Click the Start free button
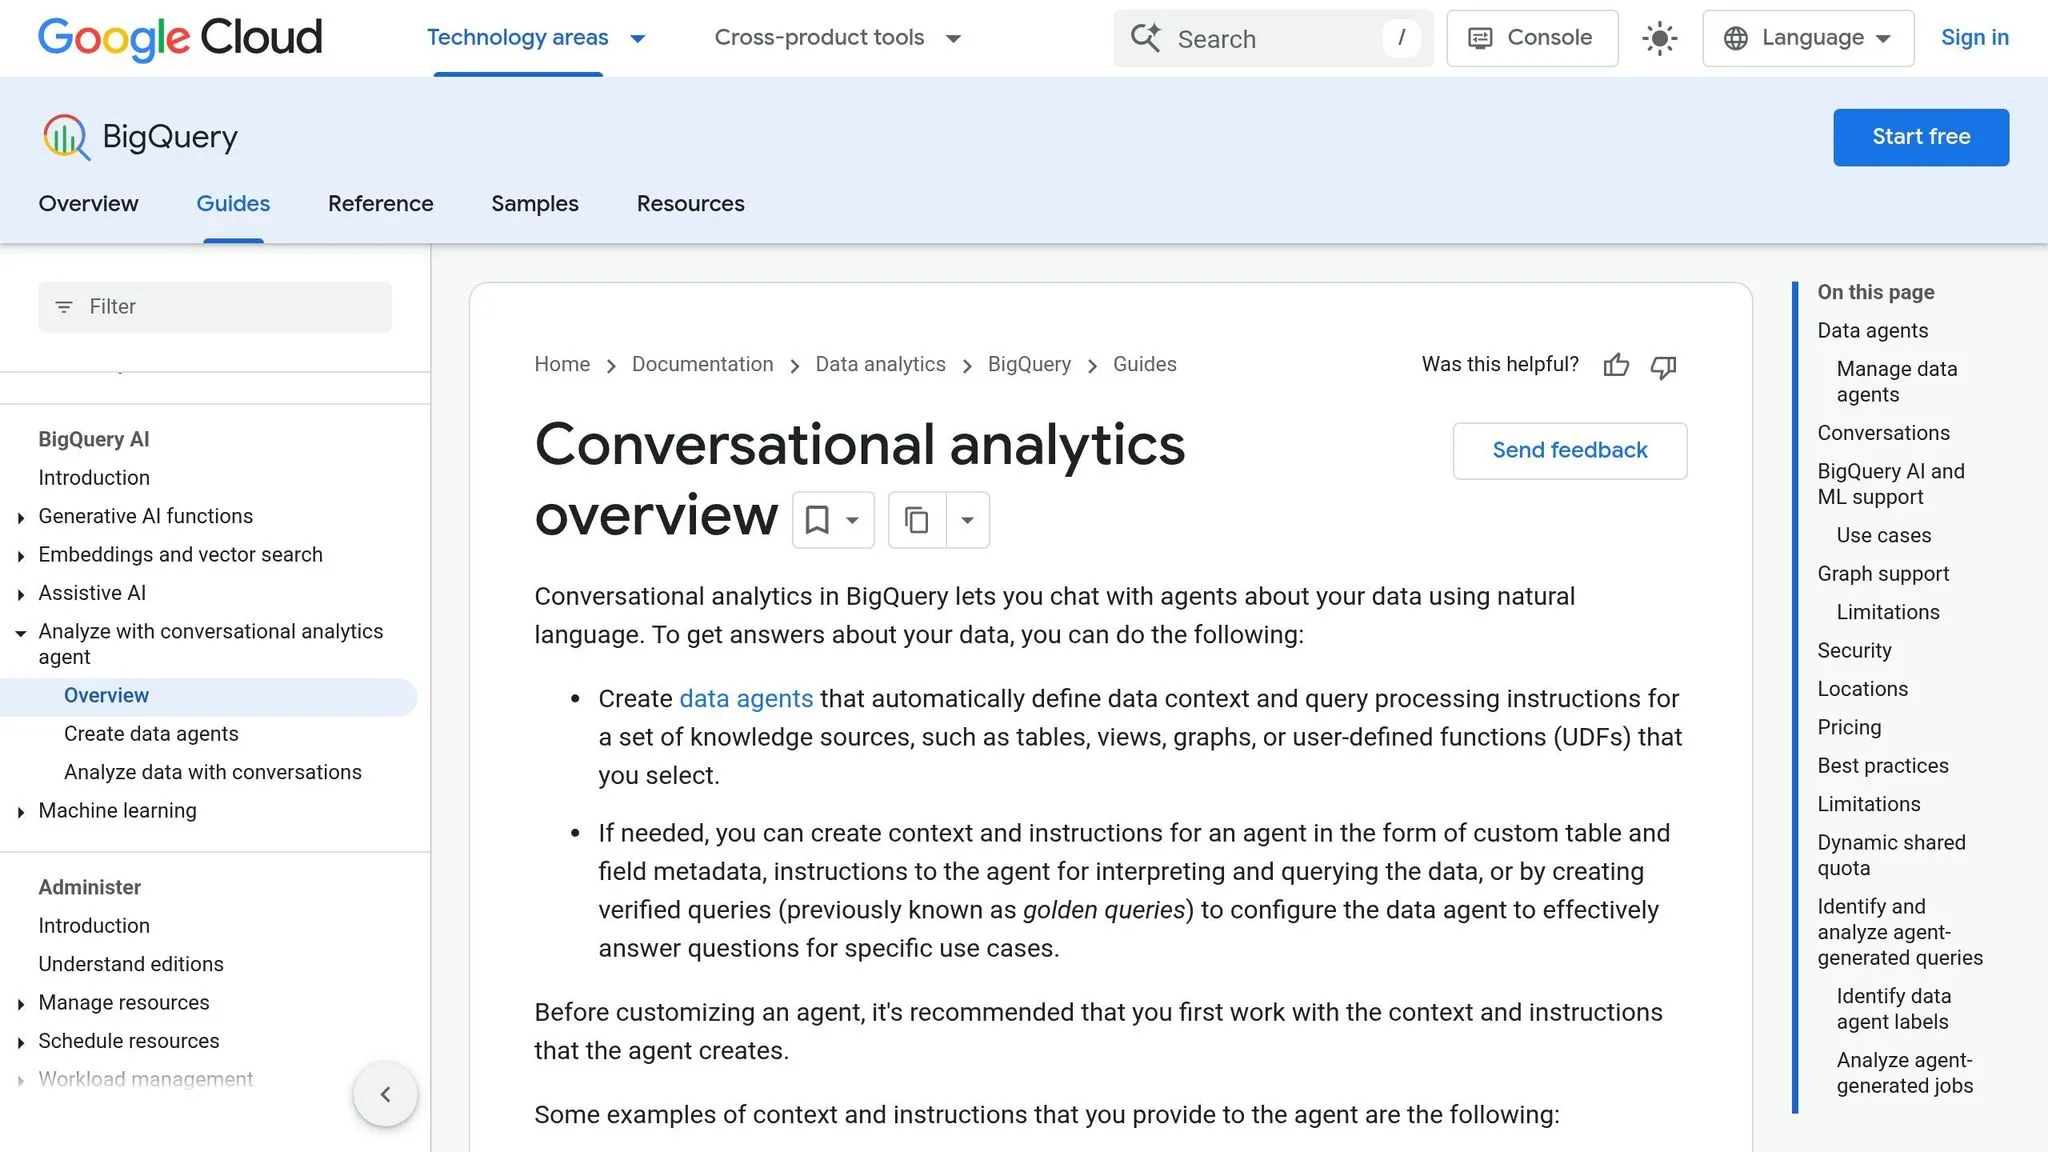Screen dimensions: 2048x1152 [x=1921, y=137]
